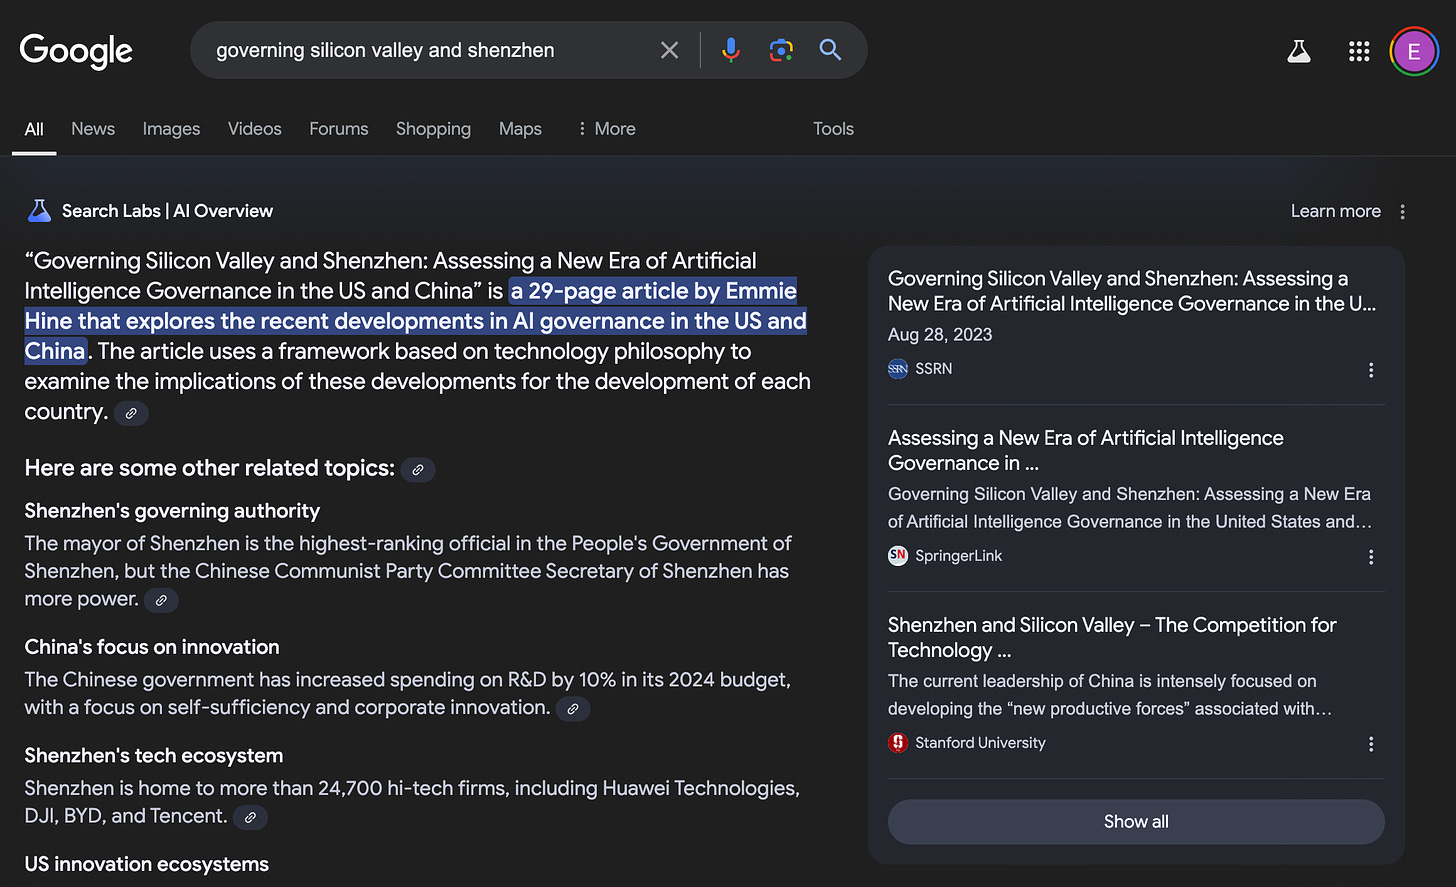Switch to the Videos tab
1456x887 pixels.
click(255, 129)
